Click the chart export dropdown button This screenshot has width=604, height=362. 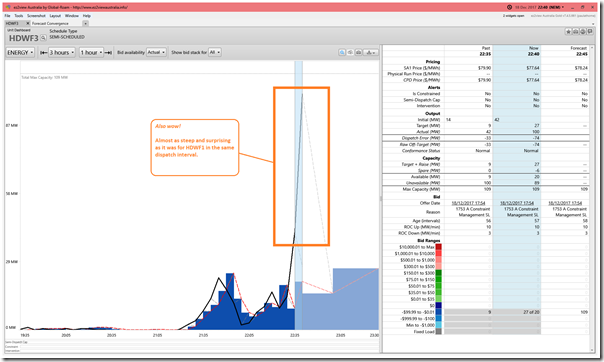tap(371, 52)
